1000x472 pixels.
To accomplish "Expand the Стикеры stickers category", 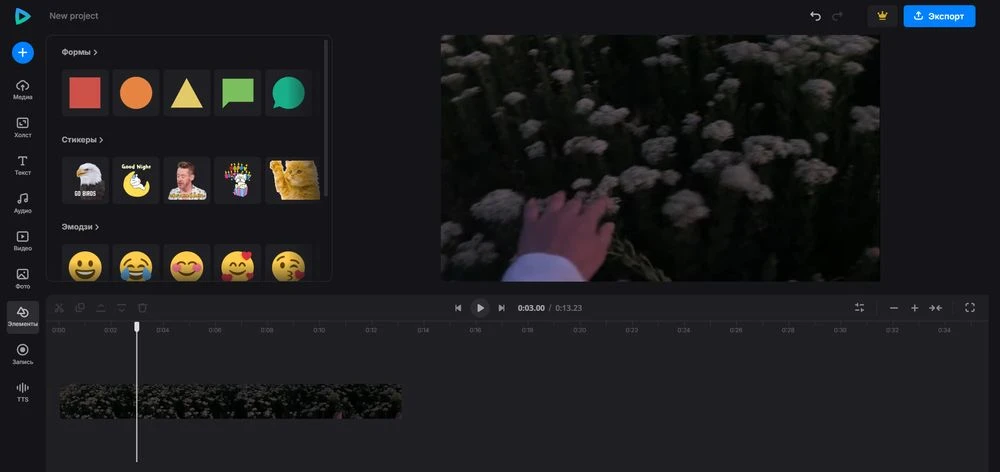I will 82,140.
